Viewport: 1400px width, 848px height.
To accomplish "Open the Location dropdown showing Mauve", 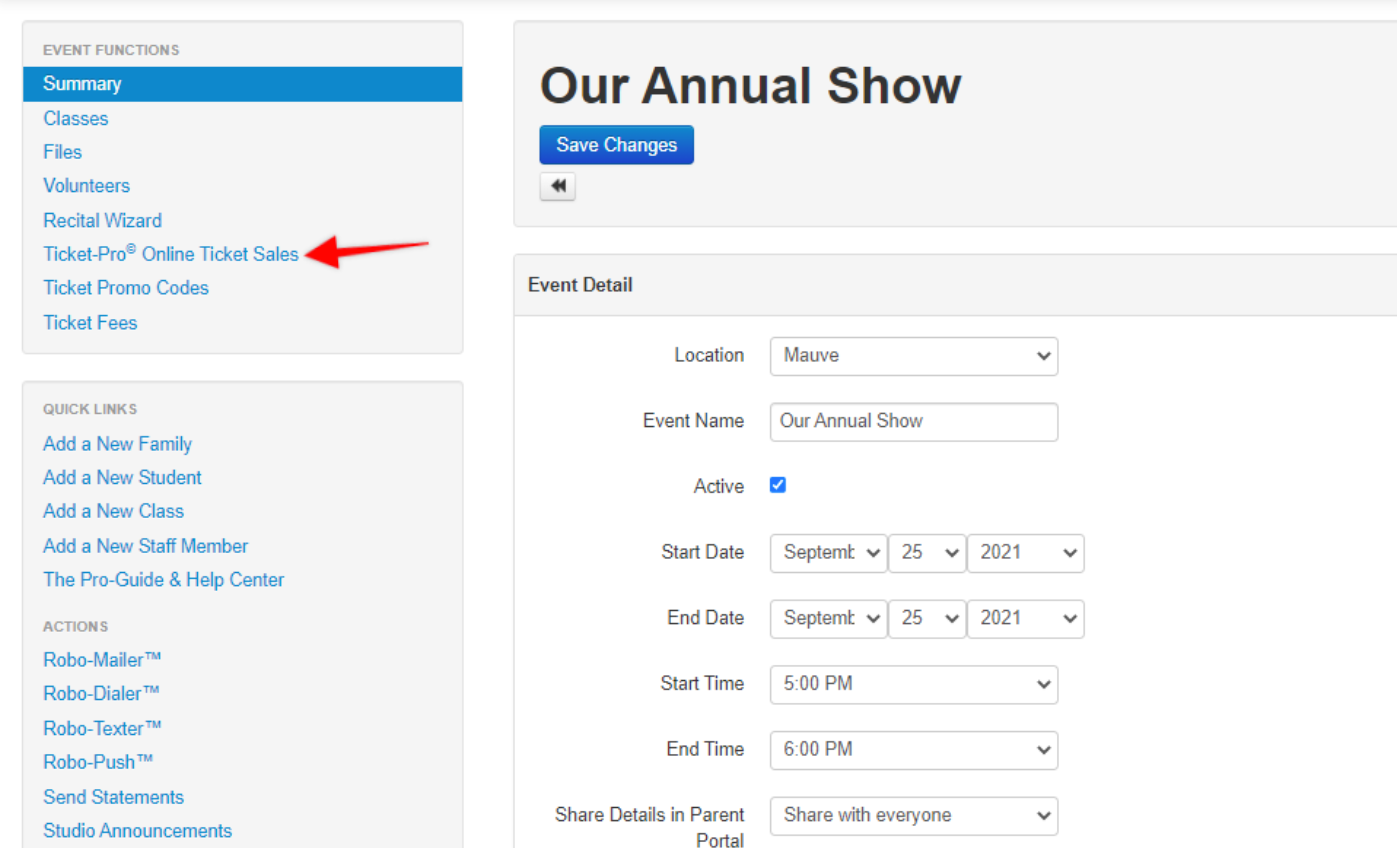I will (x=914, y=356).
